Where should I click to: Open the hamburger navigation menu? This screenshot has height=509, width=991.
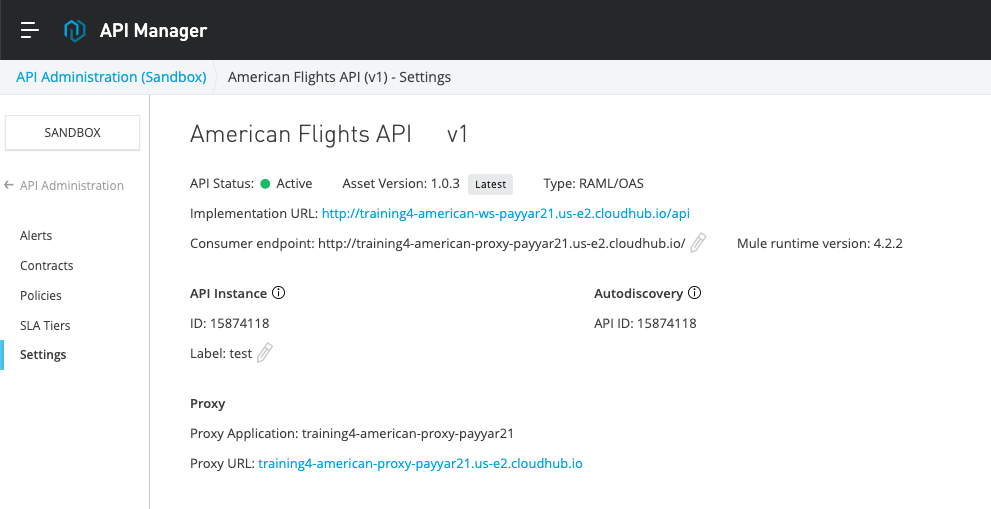pyautogui.click(x=30, y=30)
